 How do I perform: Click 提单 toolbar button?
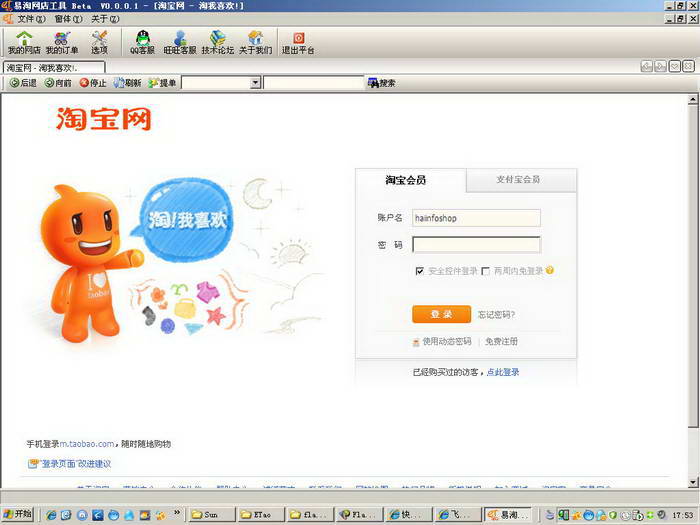pos(162,83)
